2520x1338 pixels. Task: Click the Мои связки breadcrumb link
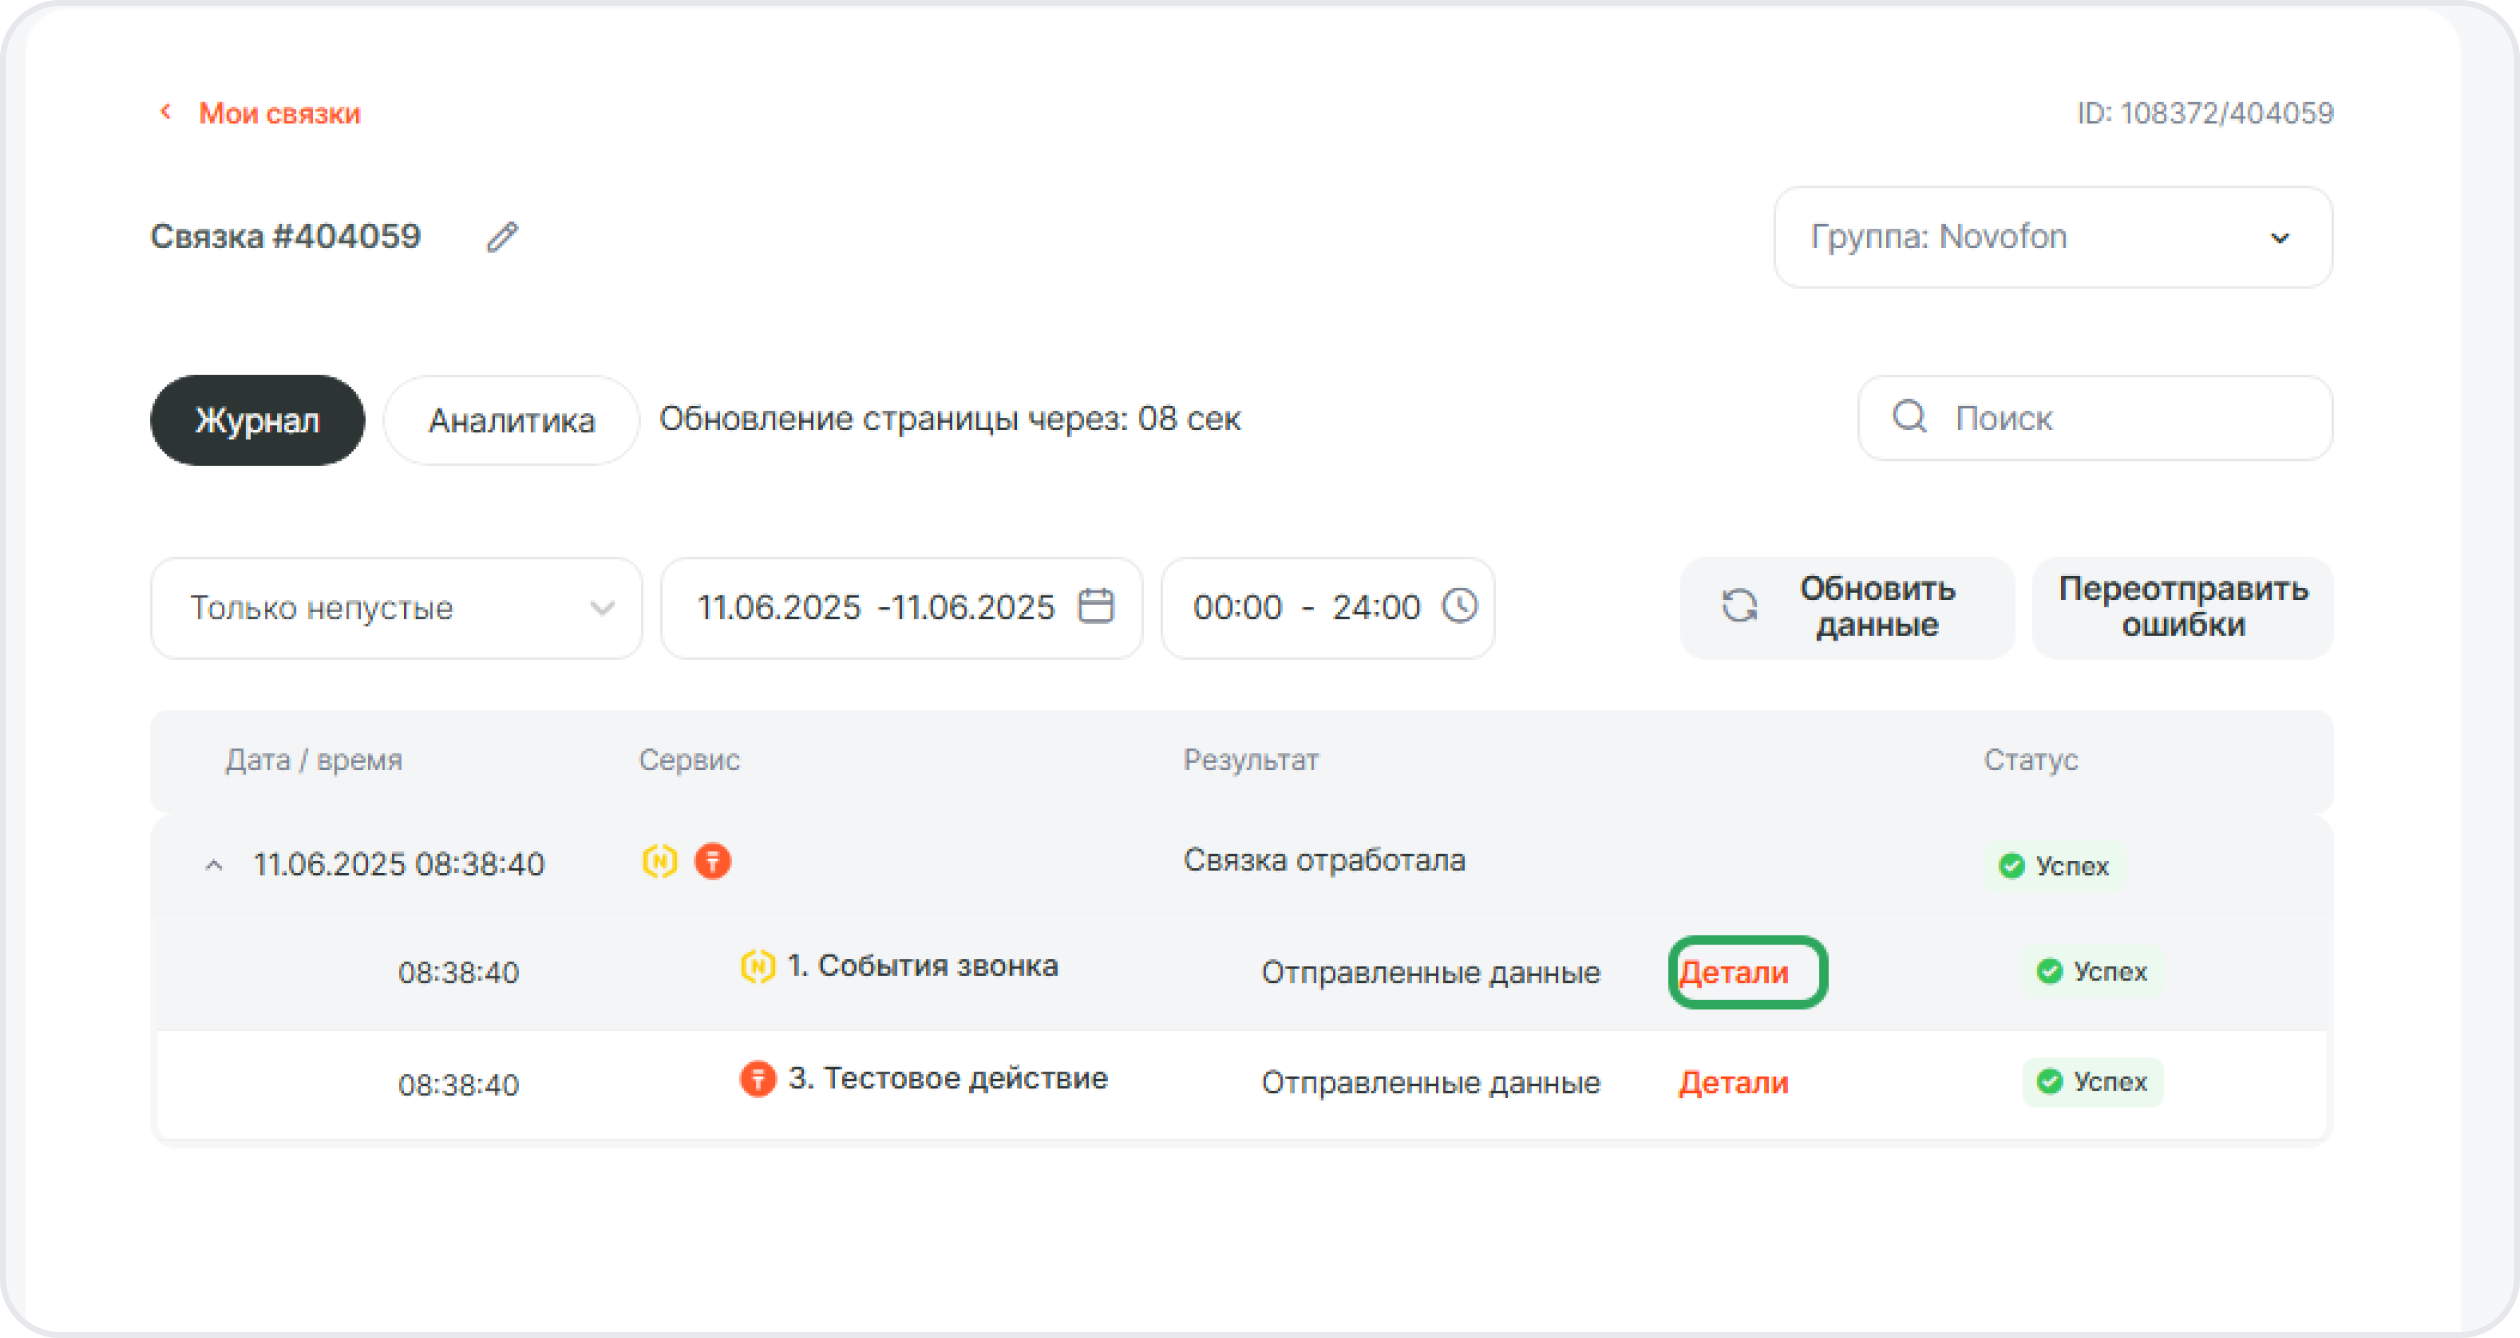point(279,113)
